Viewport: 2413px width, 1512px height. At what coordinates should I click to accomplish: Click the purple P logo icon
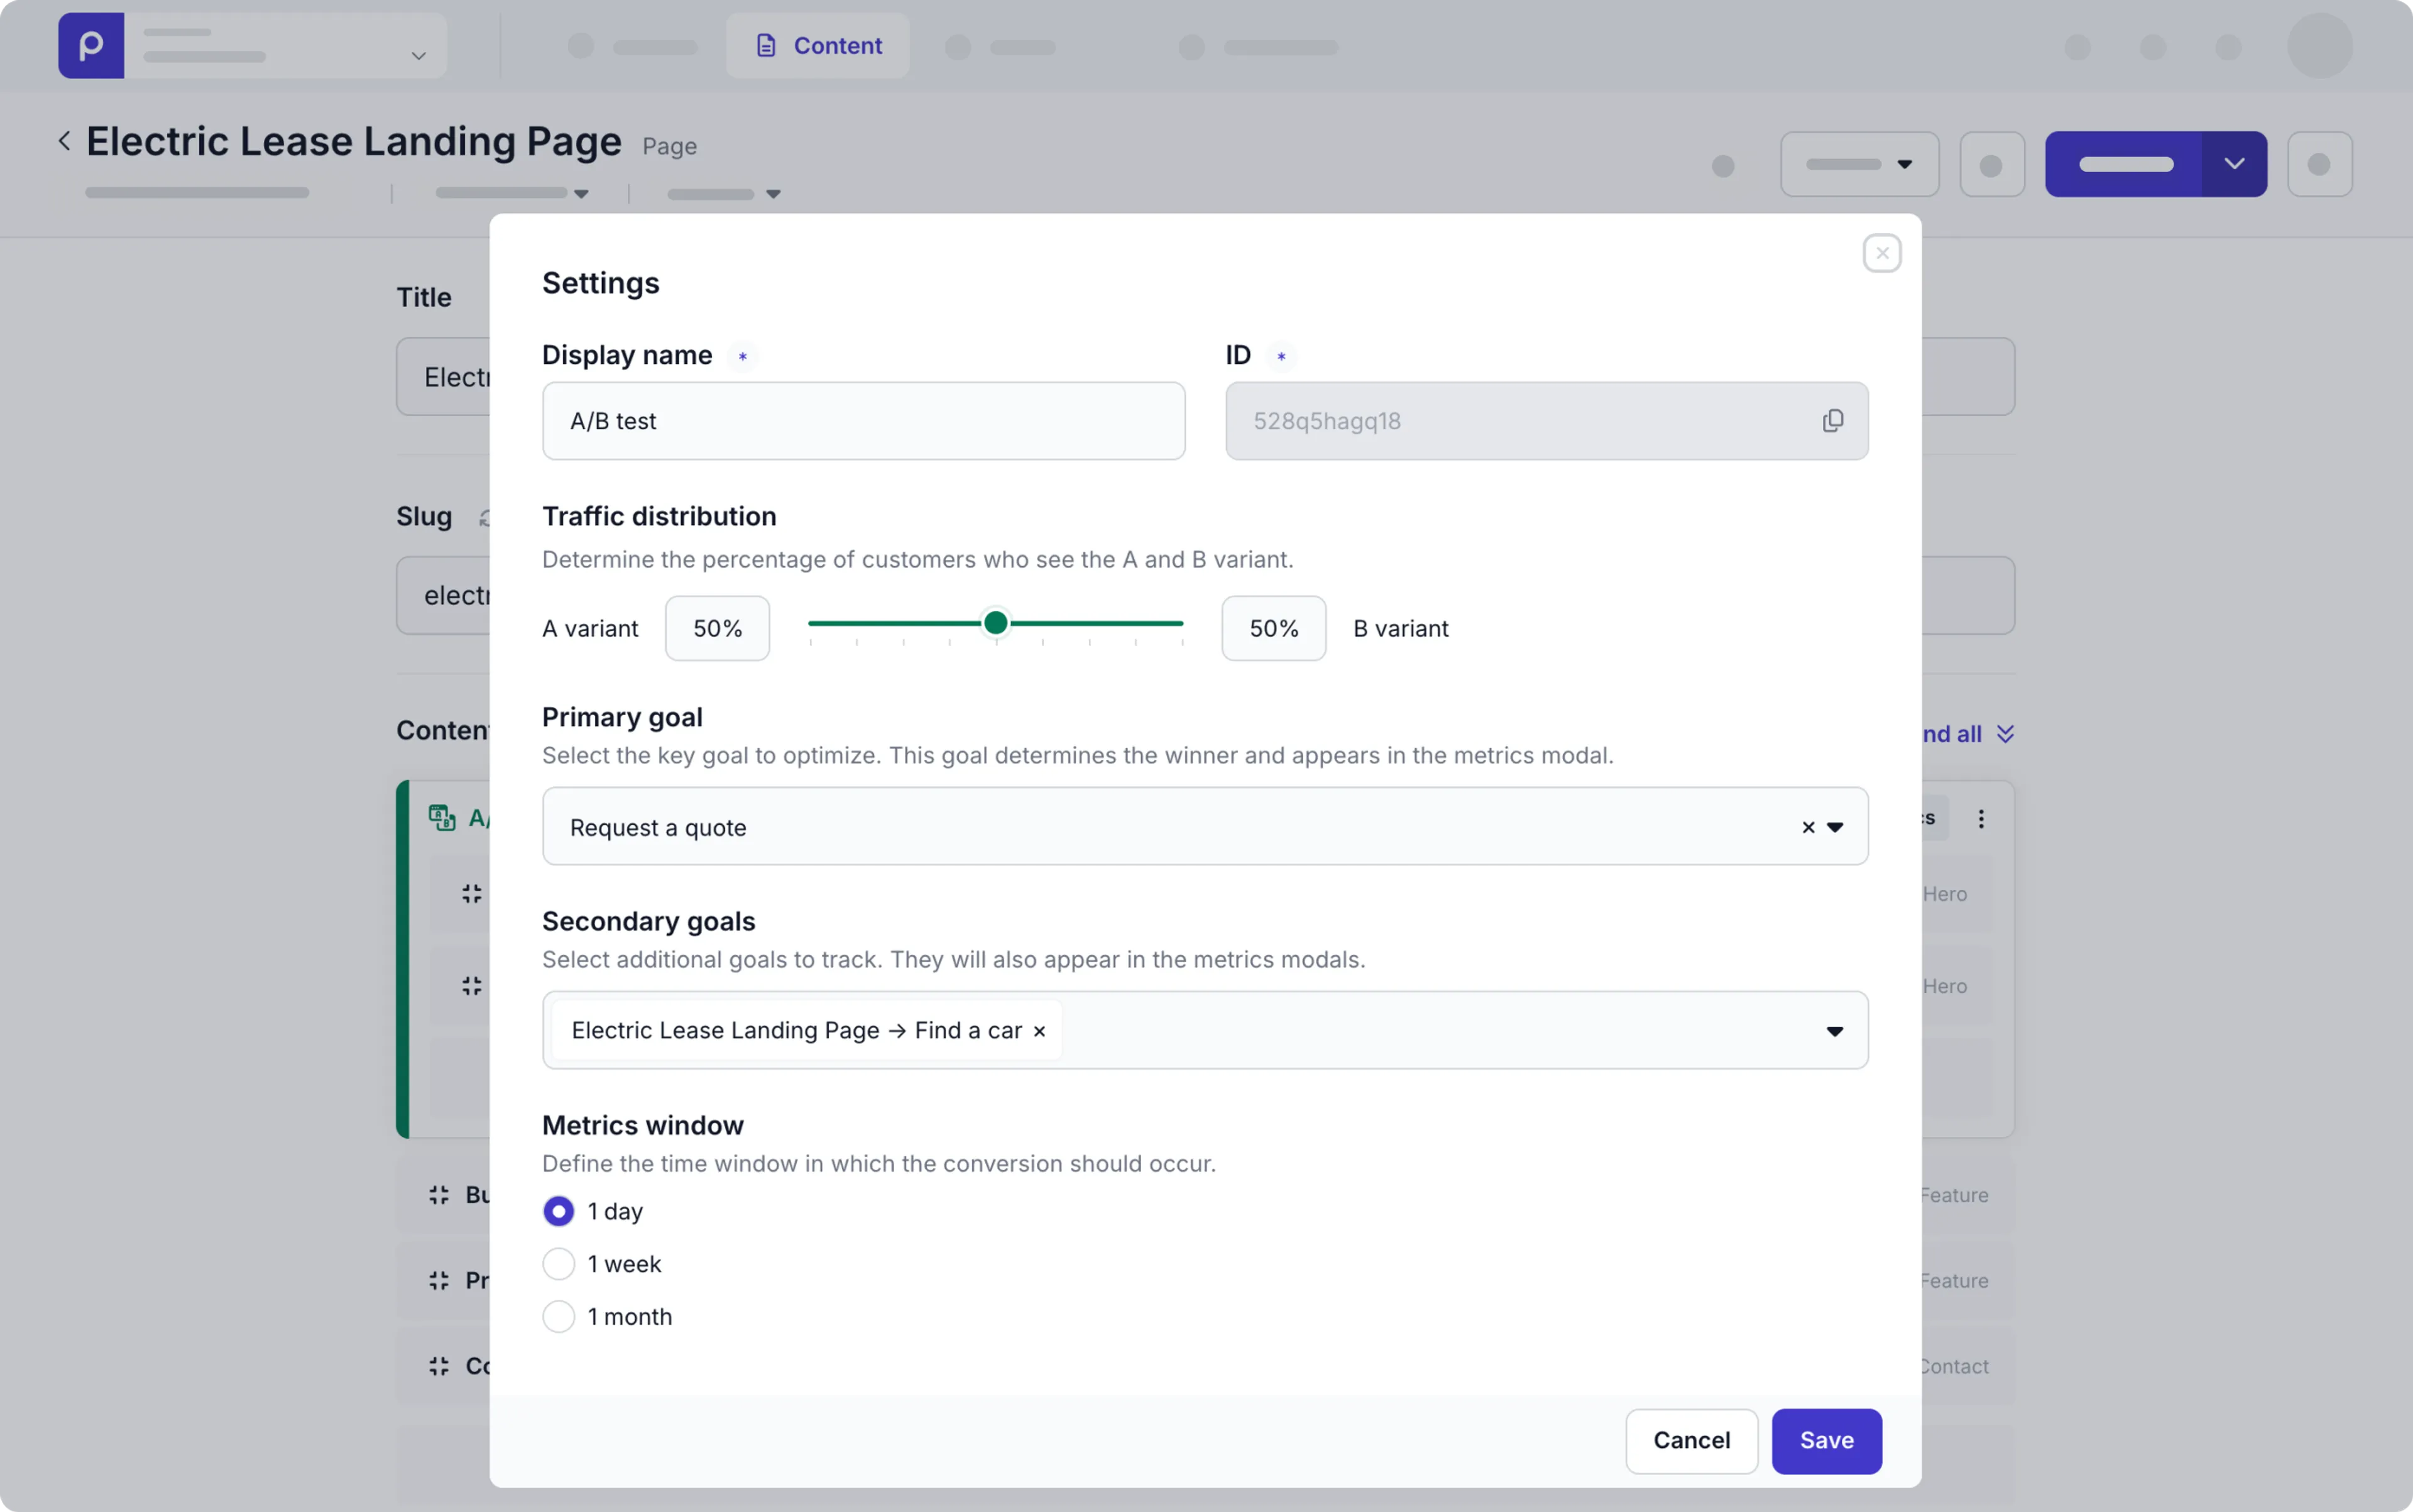(x=91, y=46)
